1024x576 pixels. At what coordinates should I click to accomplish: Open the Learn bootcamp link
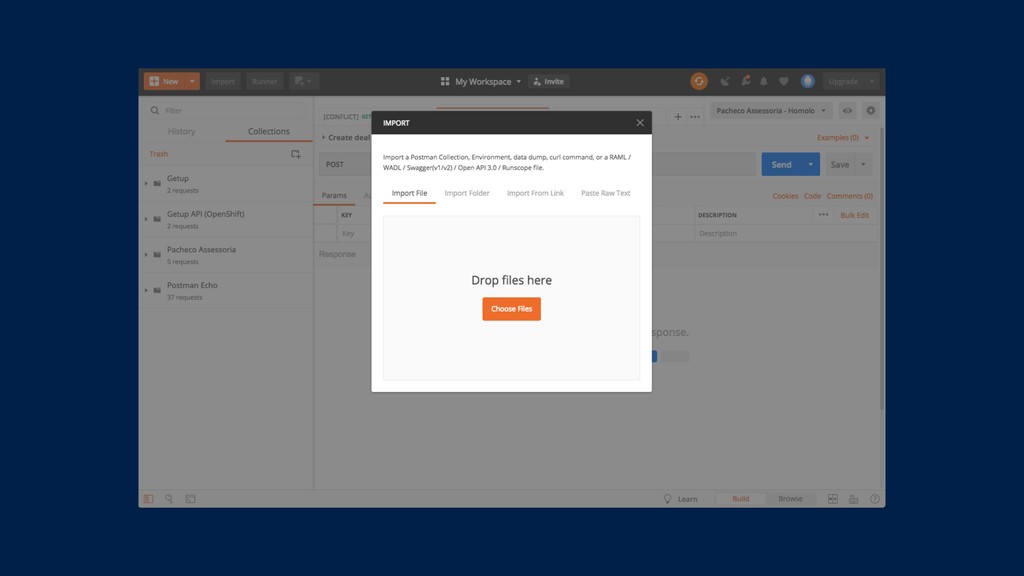680,499
